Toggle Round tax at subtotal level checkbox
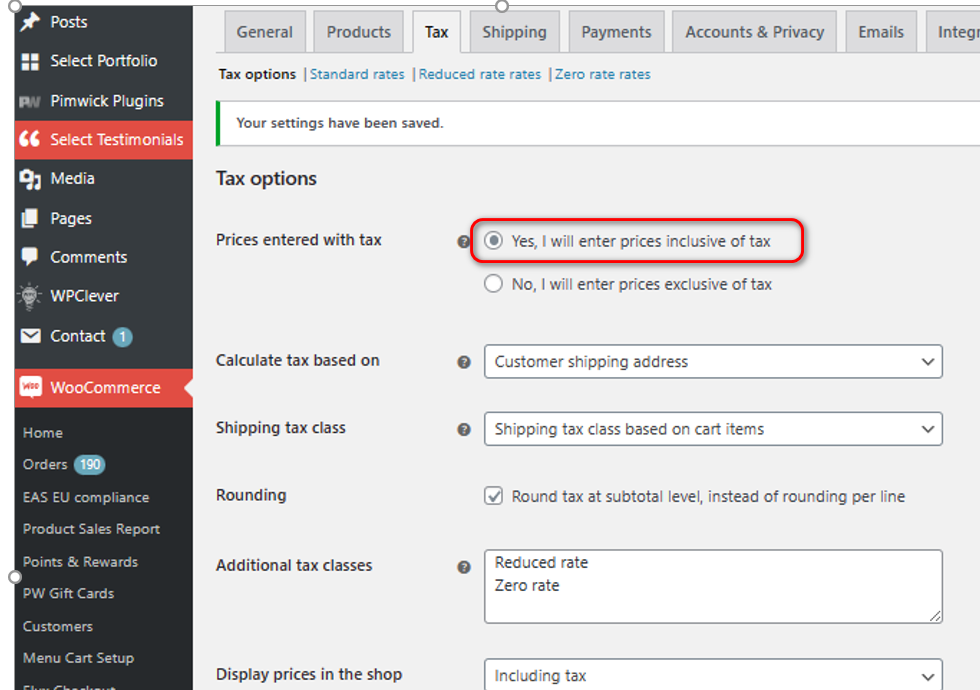The width and height of the screenshot is (980, 690). [493, 496]
